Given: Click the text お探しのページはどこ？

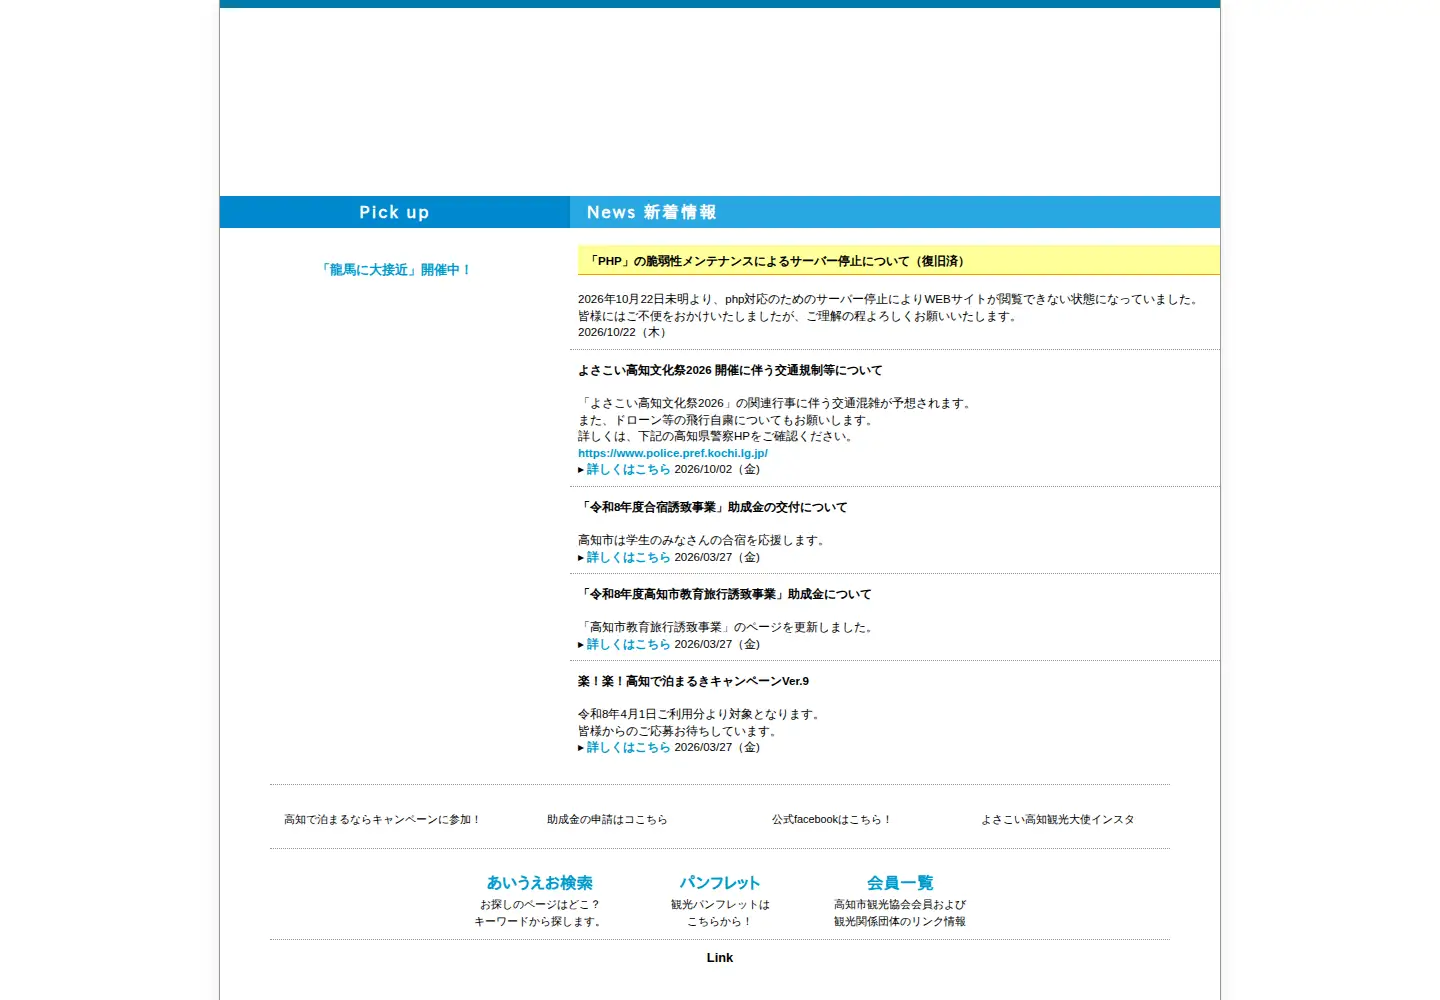Looking at the screenshot, I should [540, 905].
